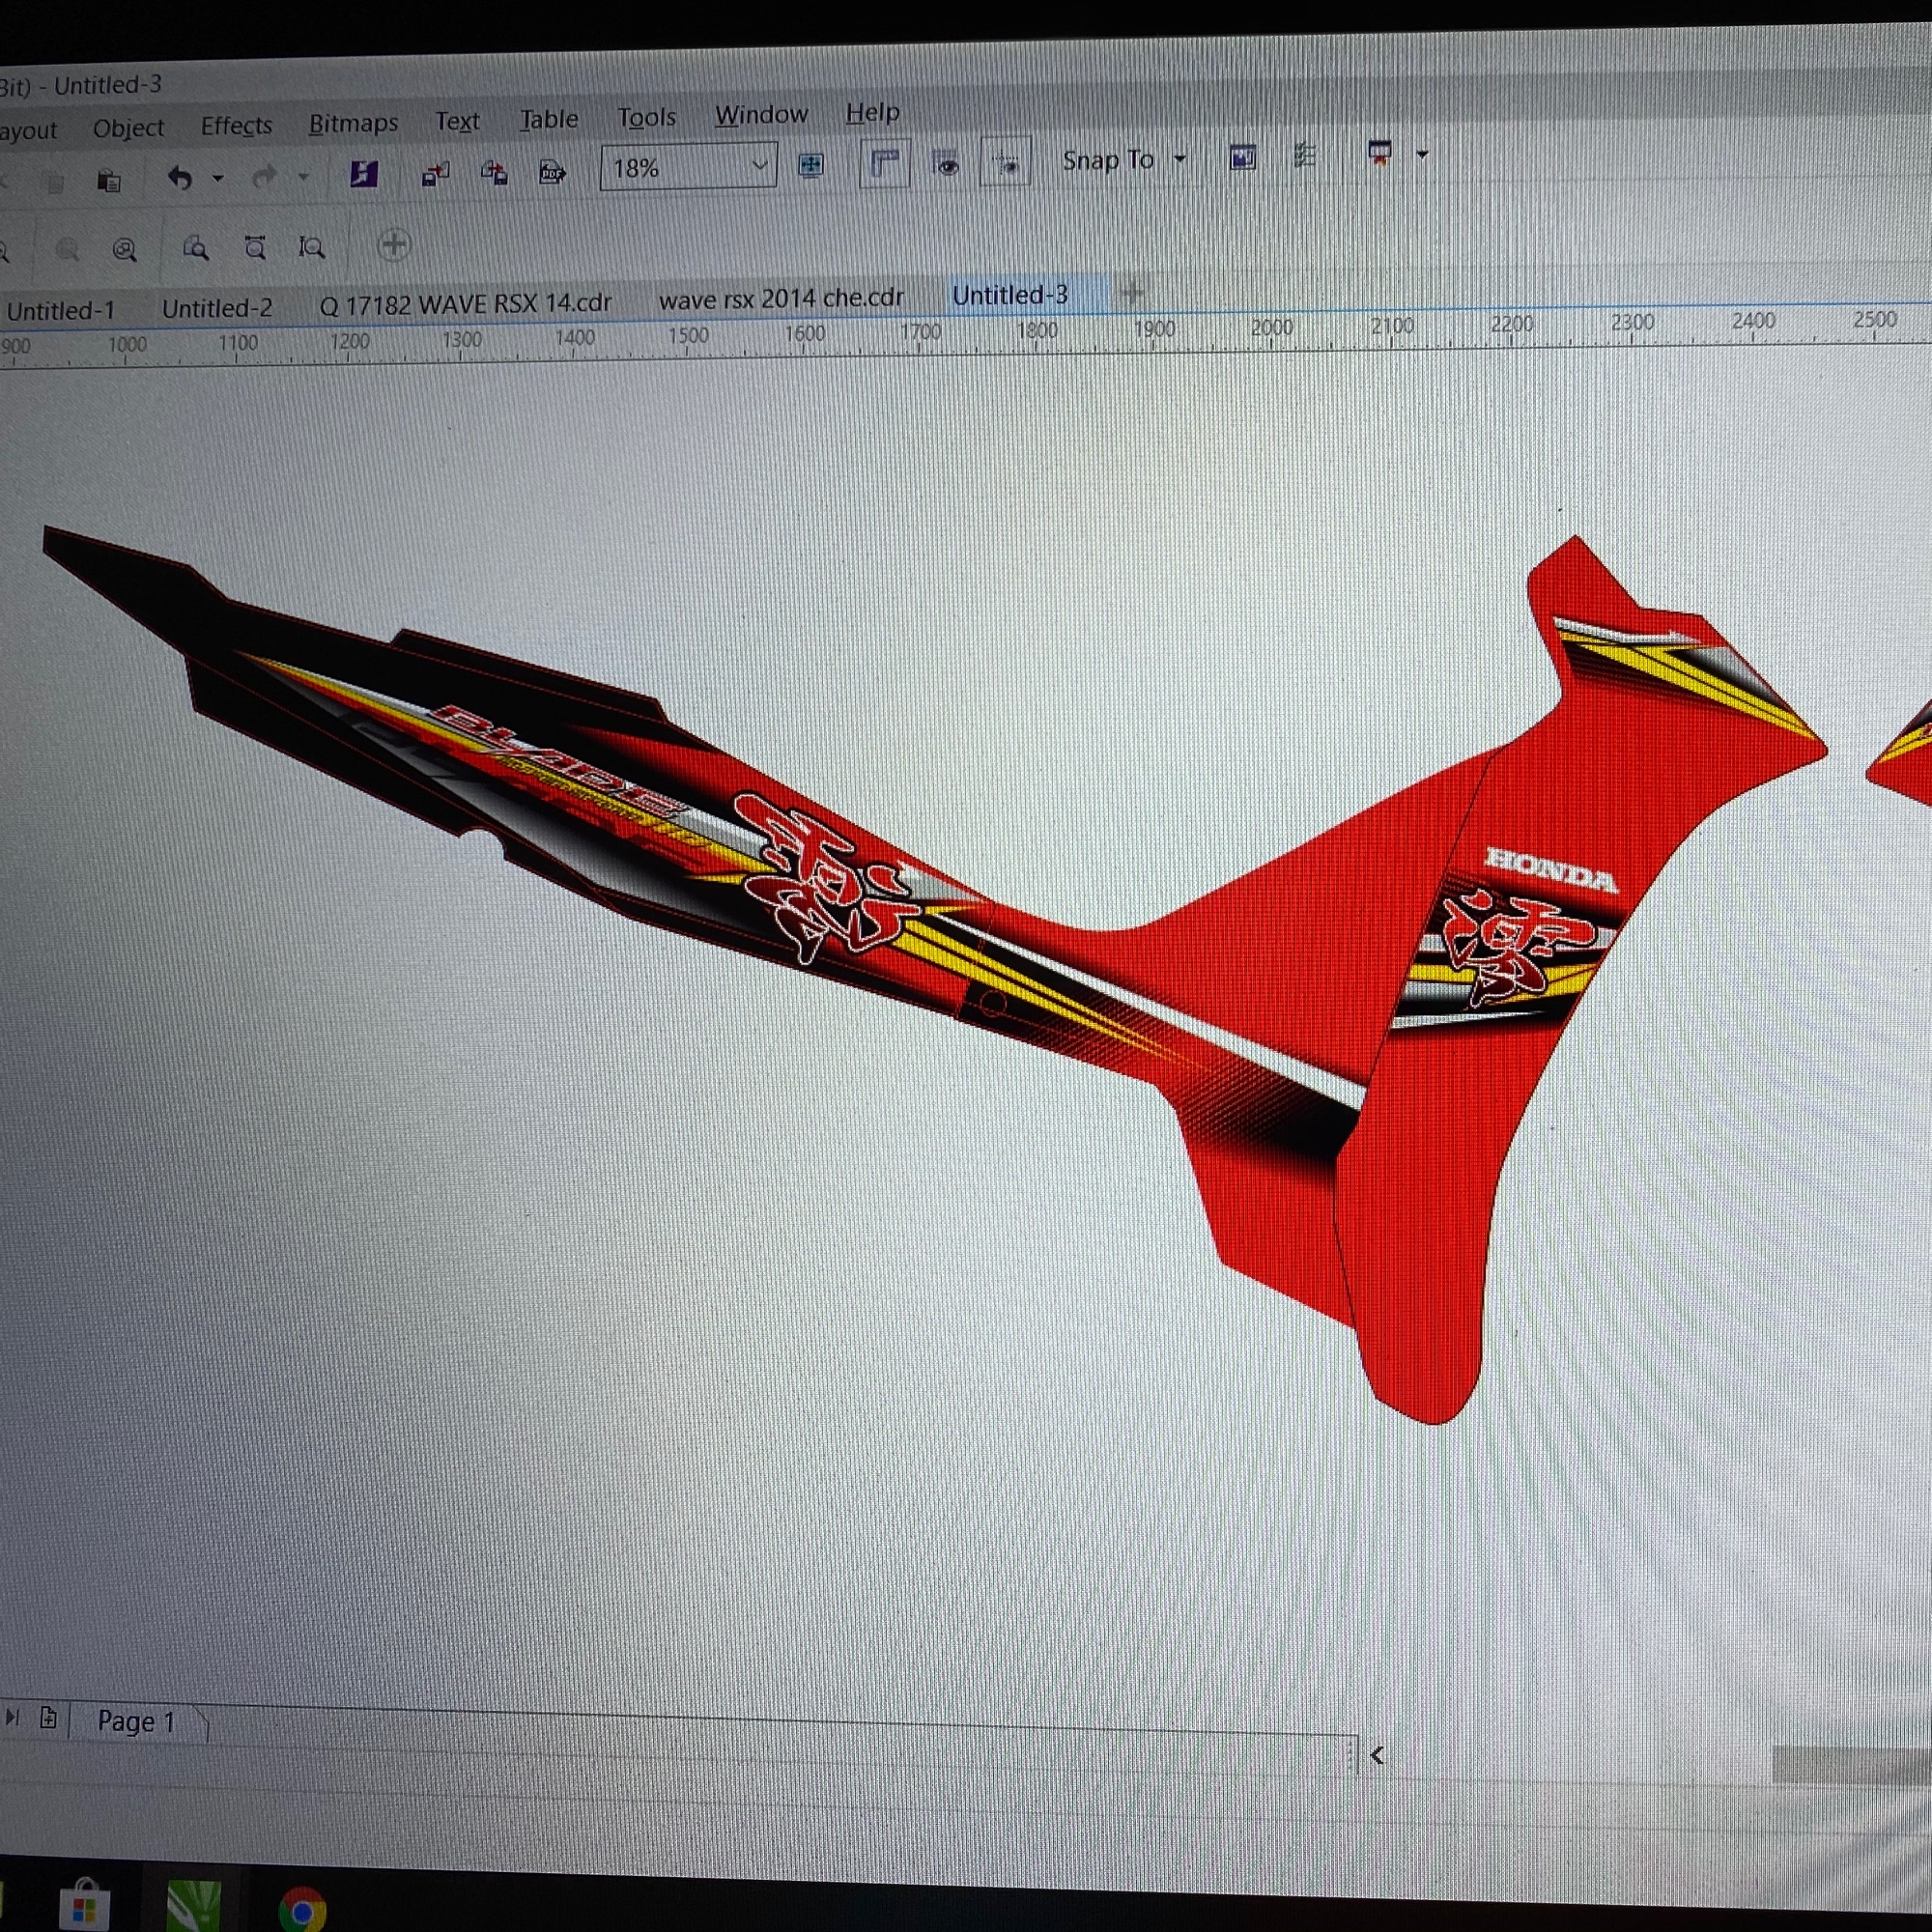Toggle the Show grid button

pos(946,162)
